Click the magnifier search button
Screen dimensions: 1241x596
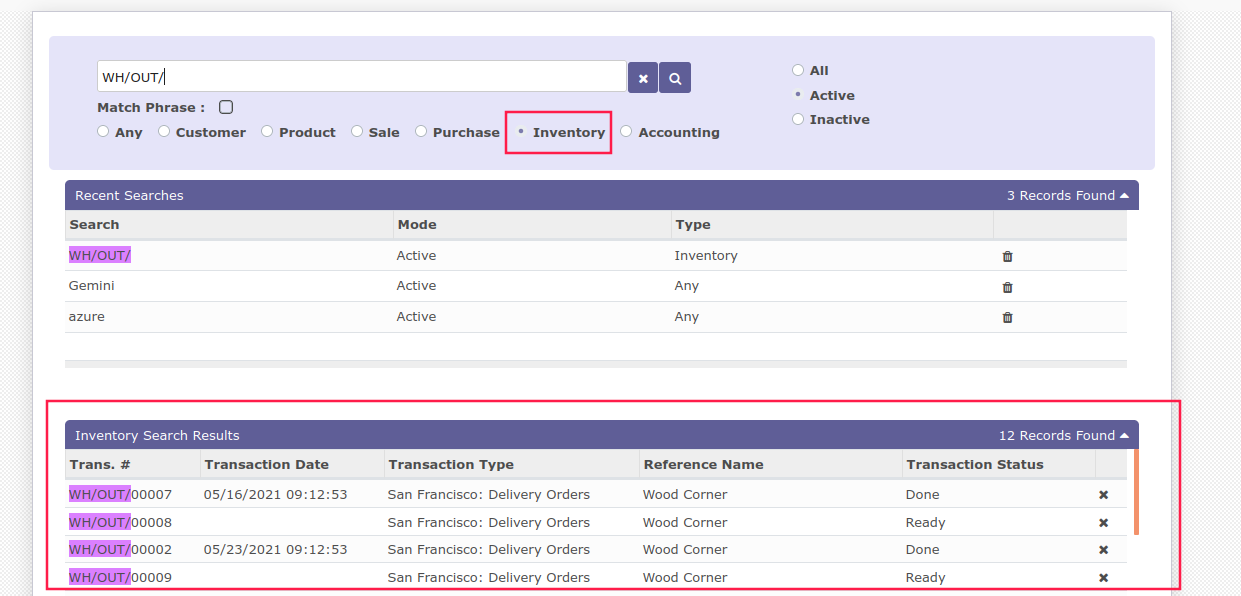(x=675, y=78)
